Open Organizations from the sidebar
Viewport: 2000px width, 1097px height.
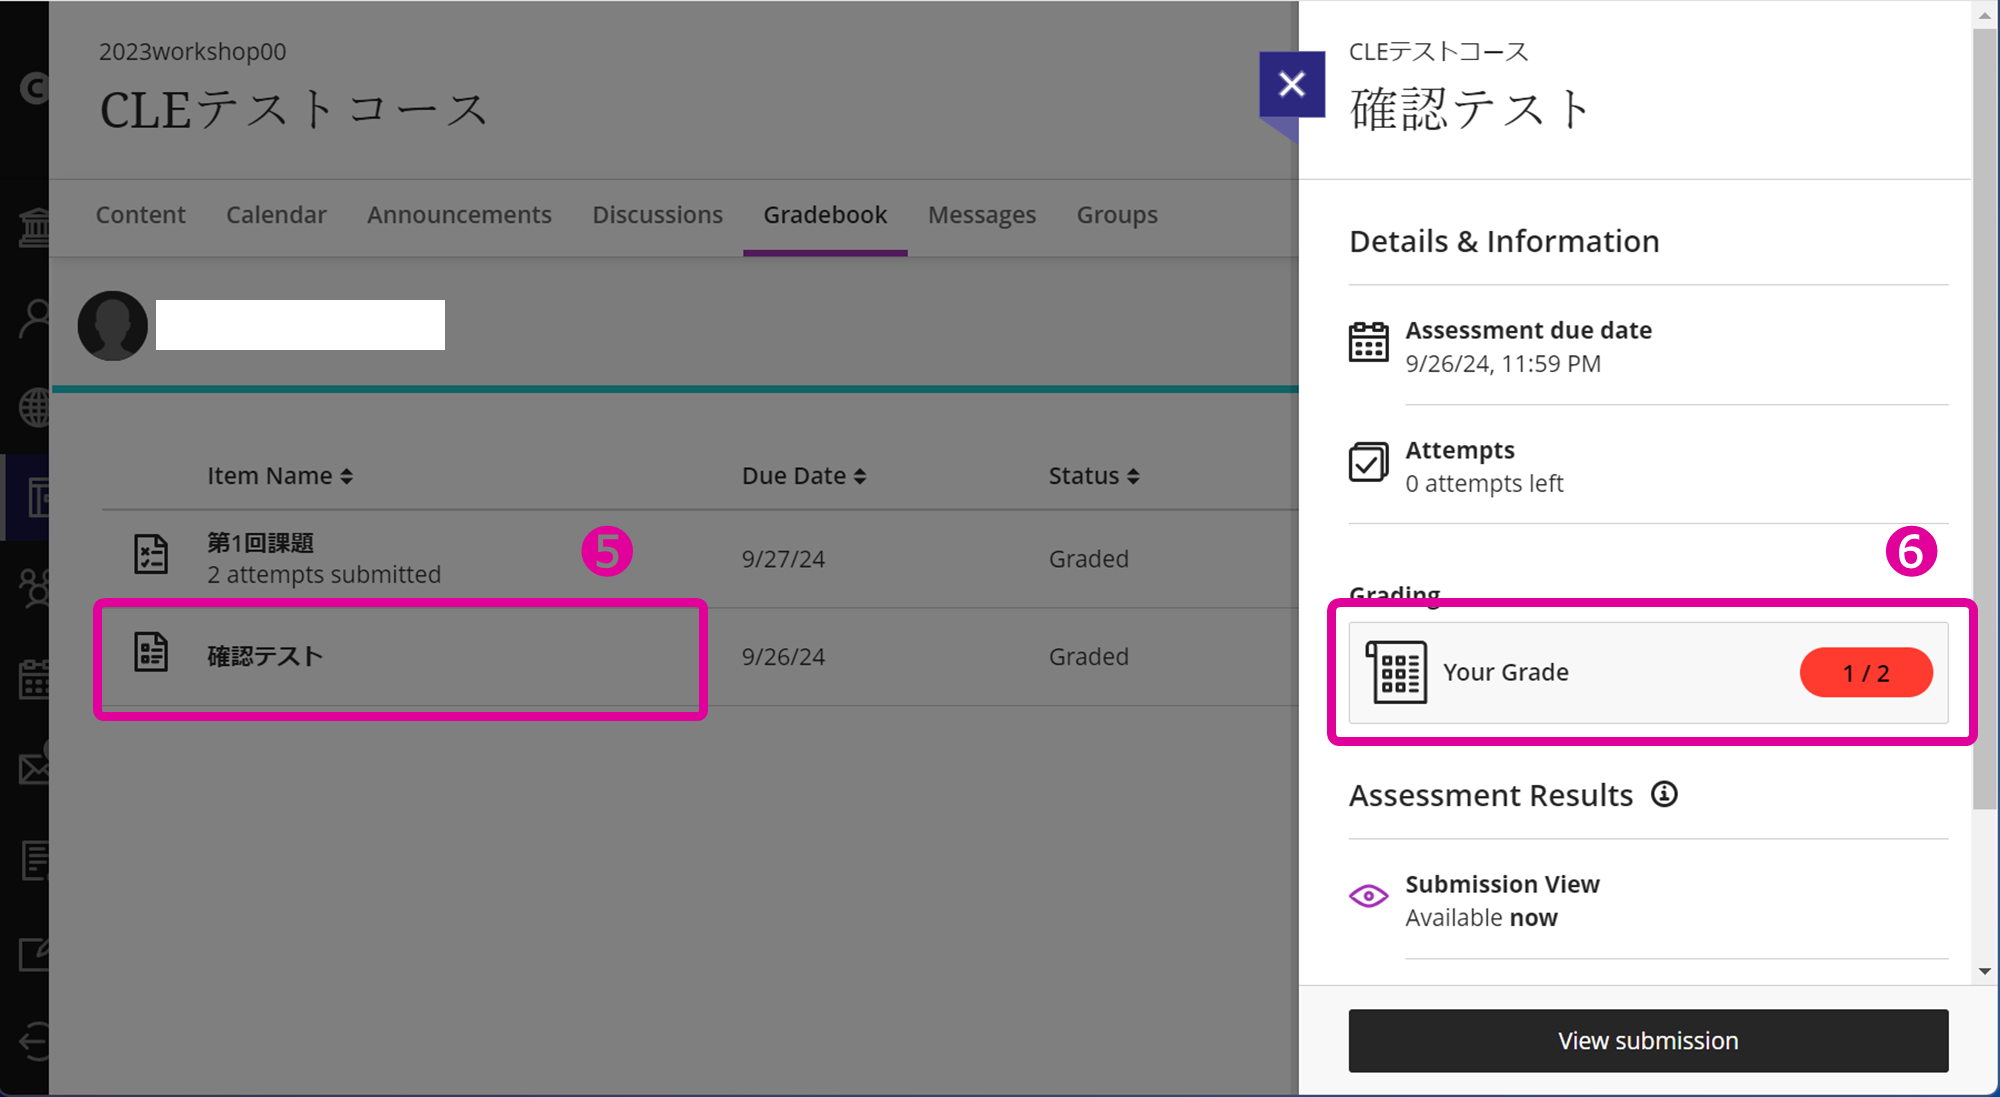coord(36,588)
